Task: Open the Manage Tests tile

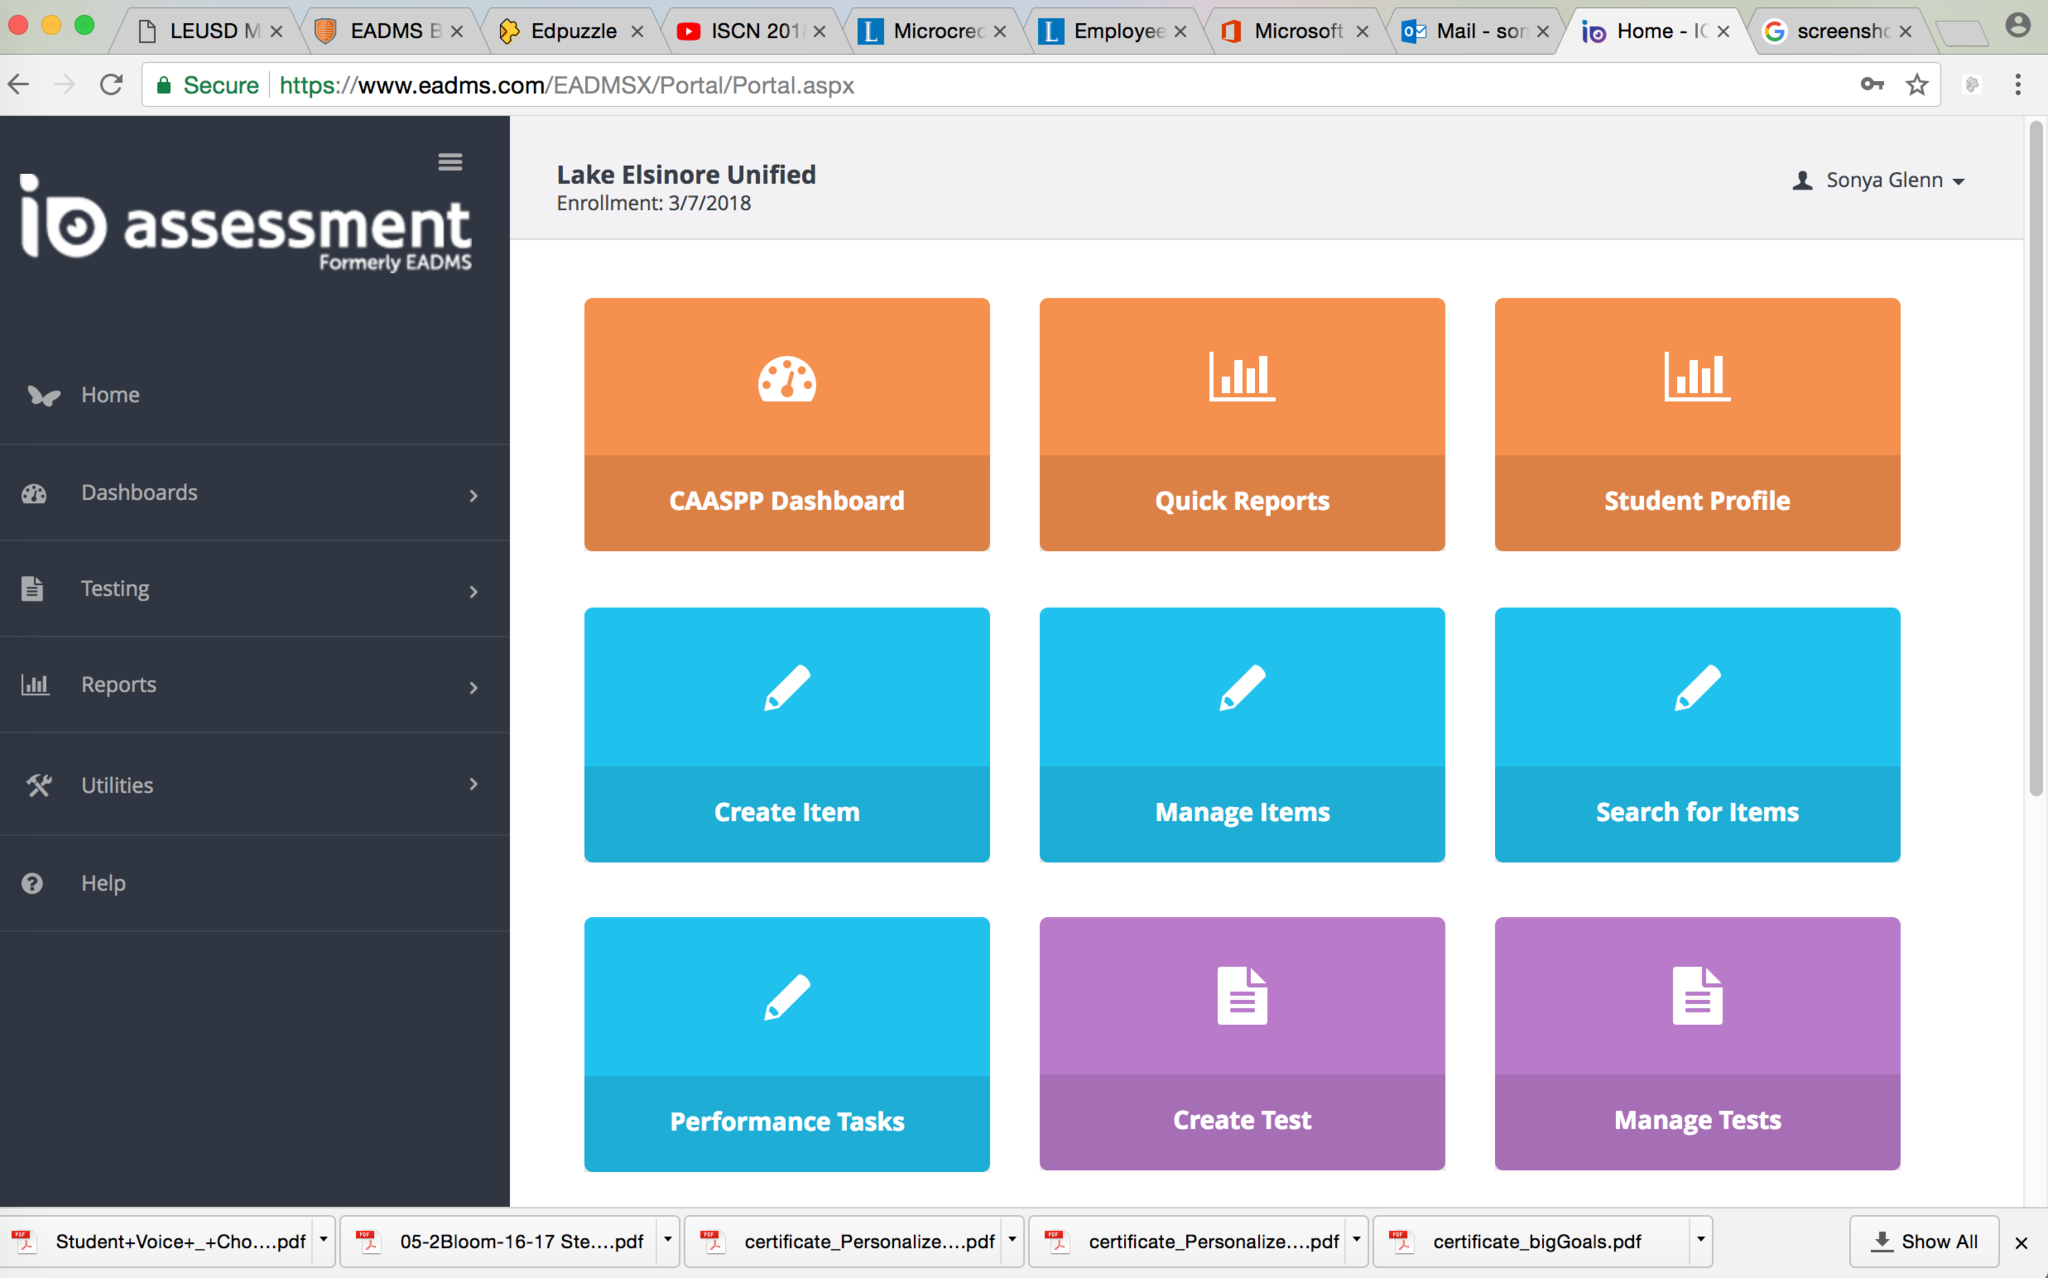Action: (1697, 1043)
